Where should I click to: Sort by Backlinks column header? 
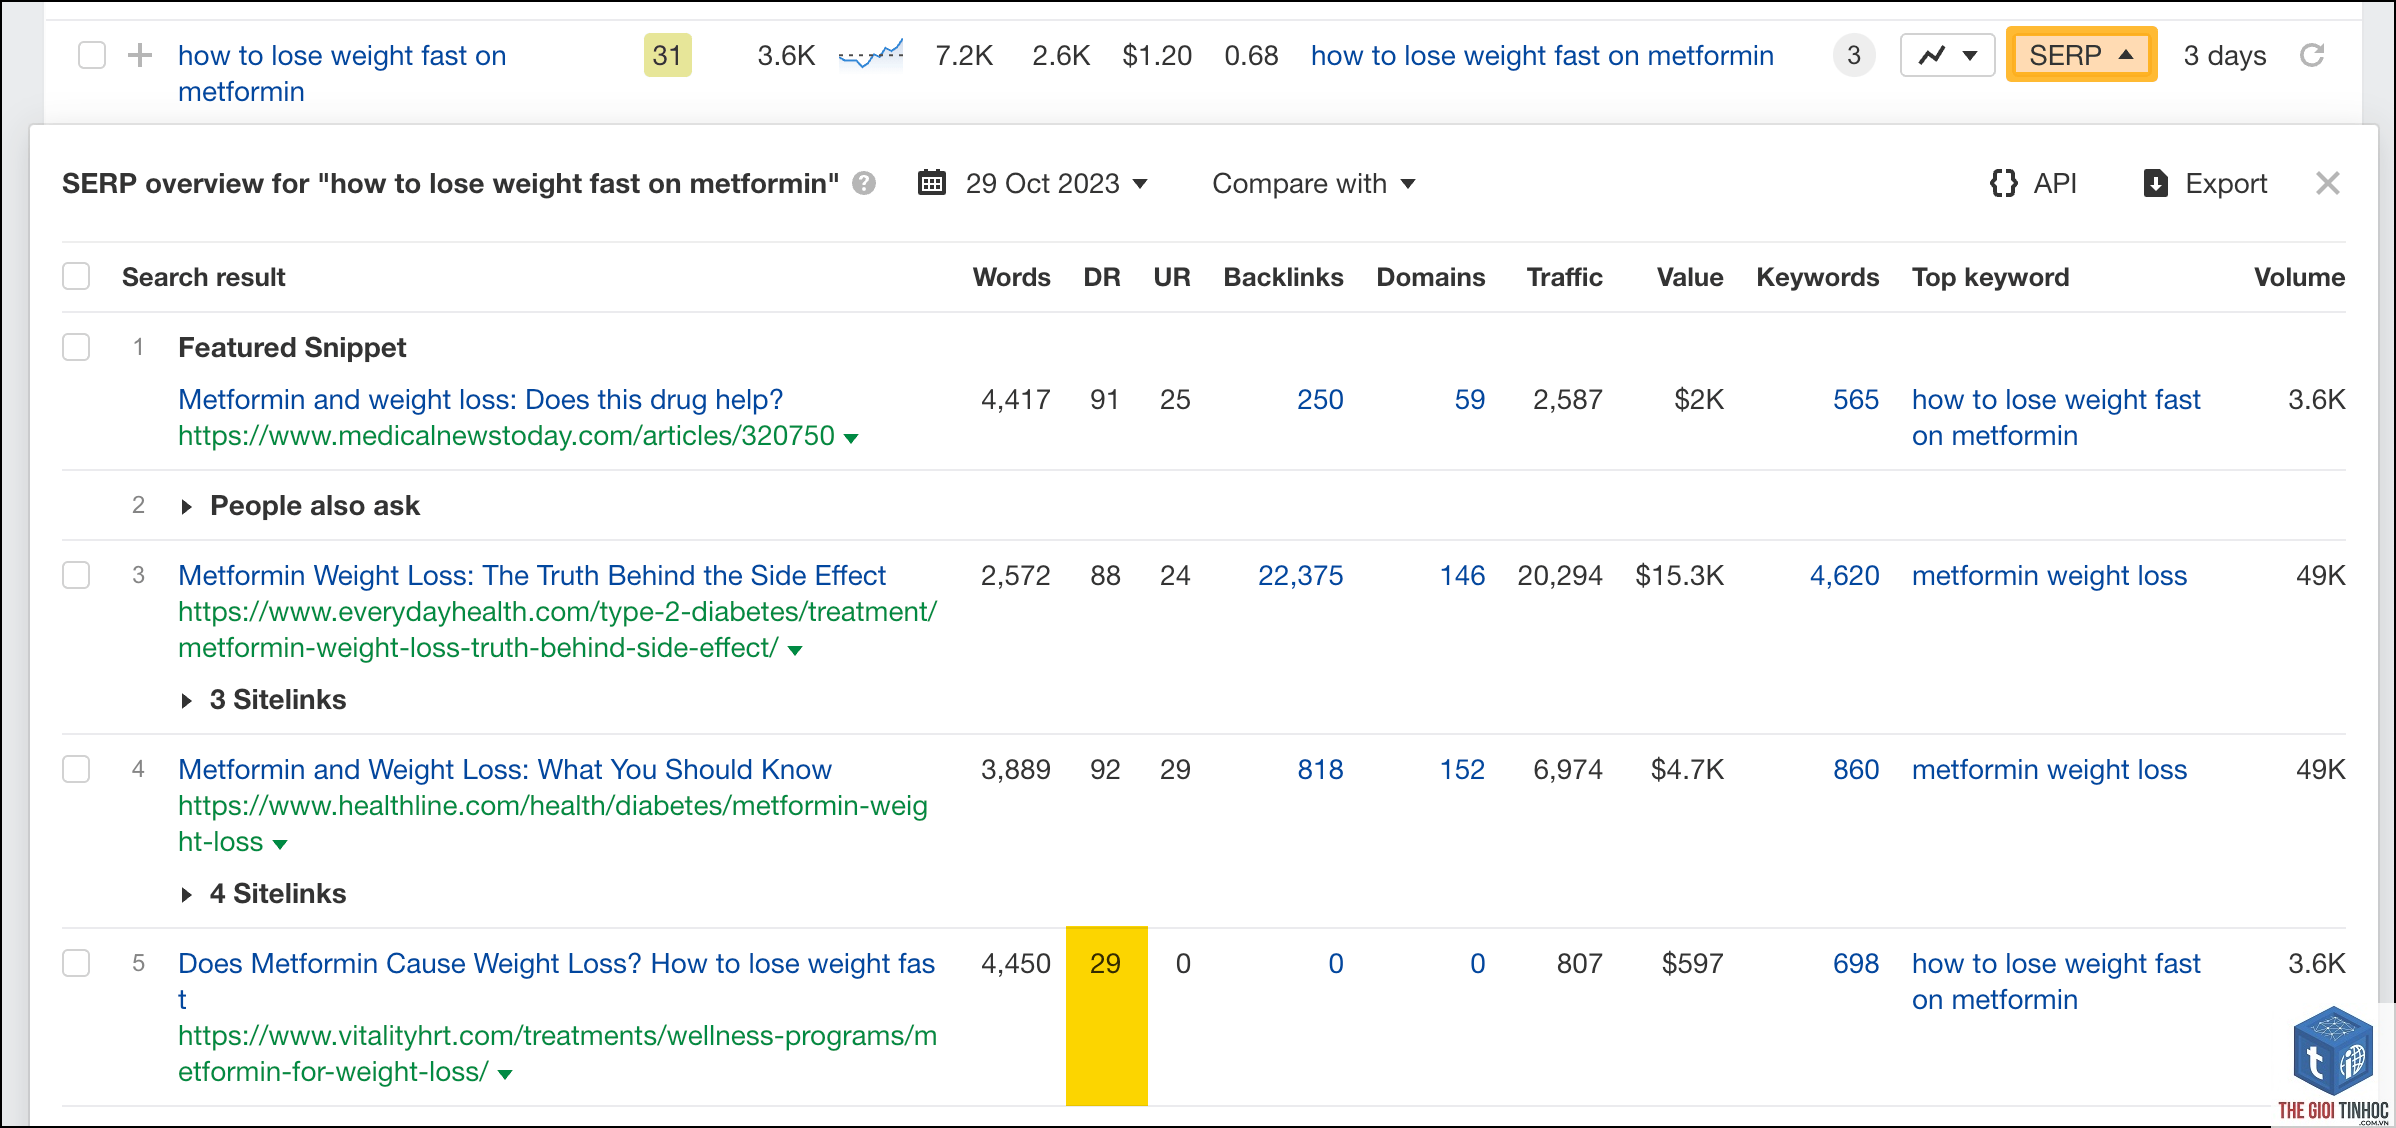tap(1283, 277)
